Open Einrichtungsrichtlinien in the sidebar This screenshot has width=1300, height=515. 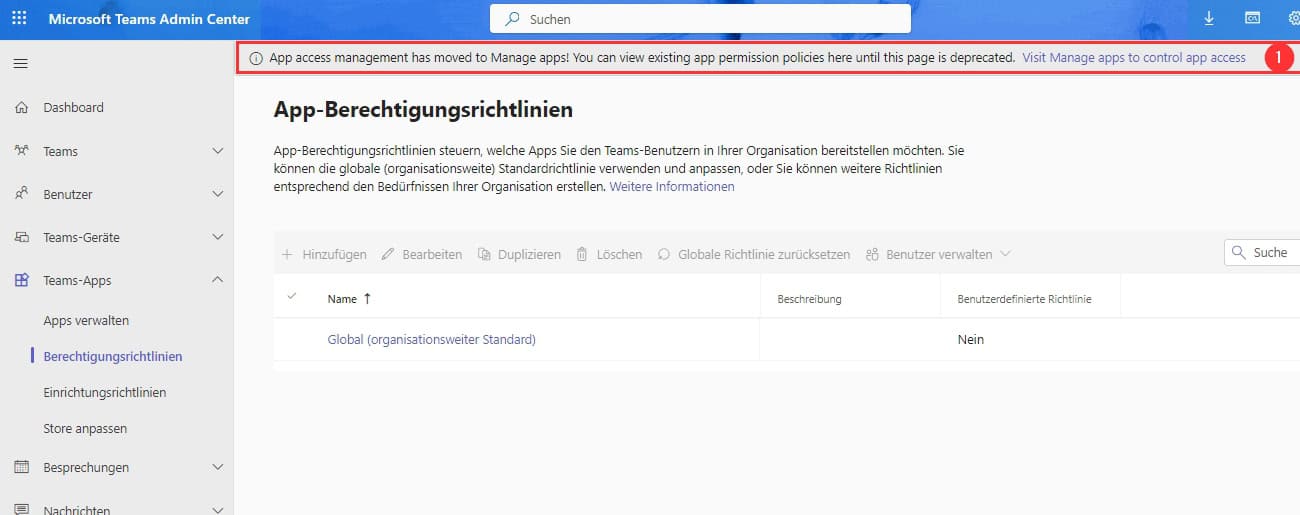(x=105, y=393)
